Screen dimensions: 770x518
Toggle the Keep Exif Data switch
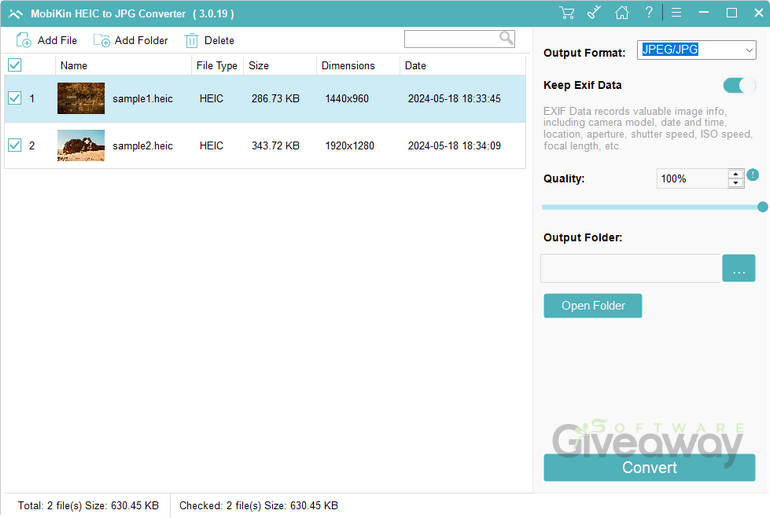(x=739, y=85)
